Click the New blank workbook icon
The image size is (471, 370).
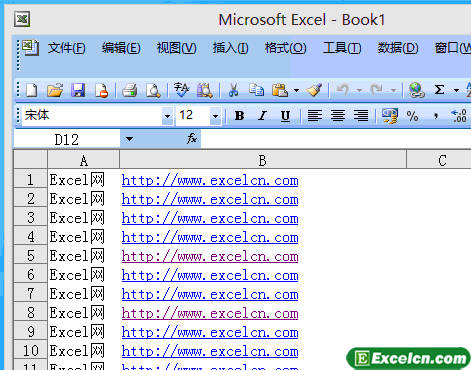[x=32, y=90]
